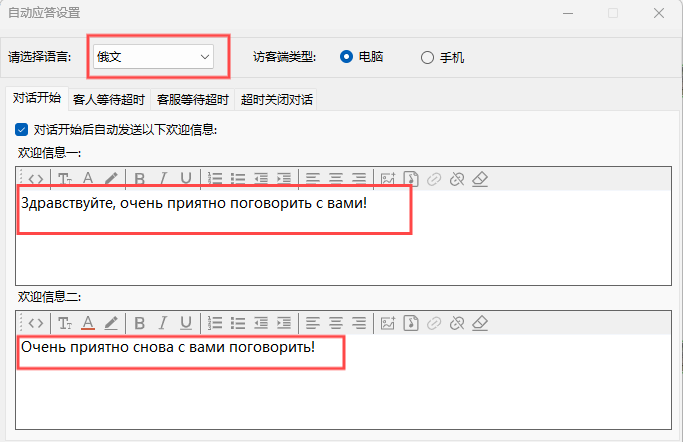Open font size picker in 欢迎信息一 toolbar
The width and height of the screenshot is (683, 442).
click(x=64, y=179)
